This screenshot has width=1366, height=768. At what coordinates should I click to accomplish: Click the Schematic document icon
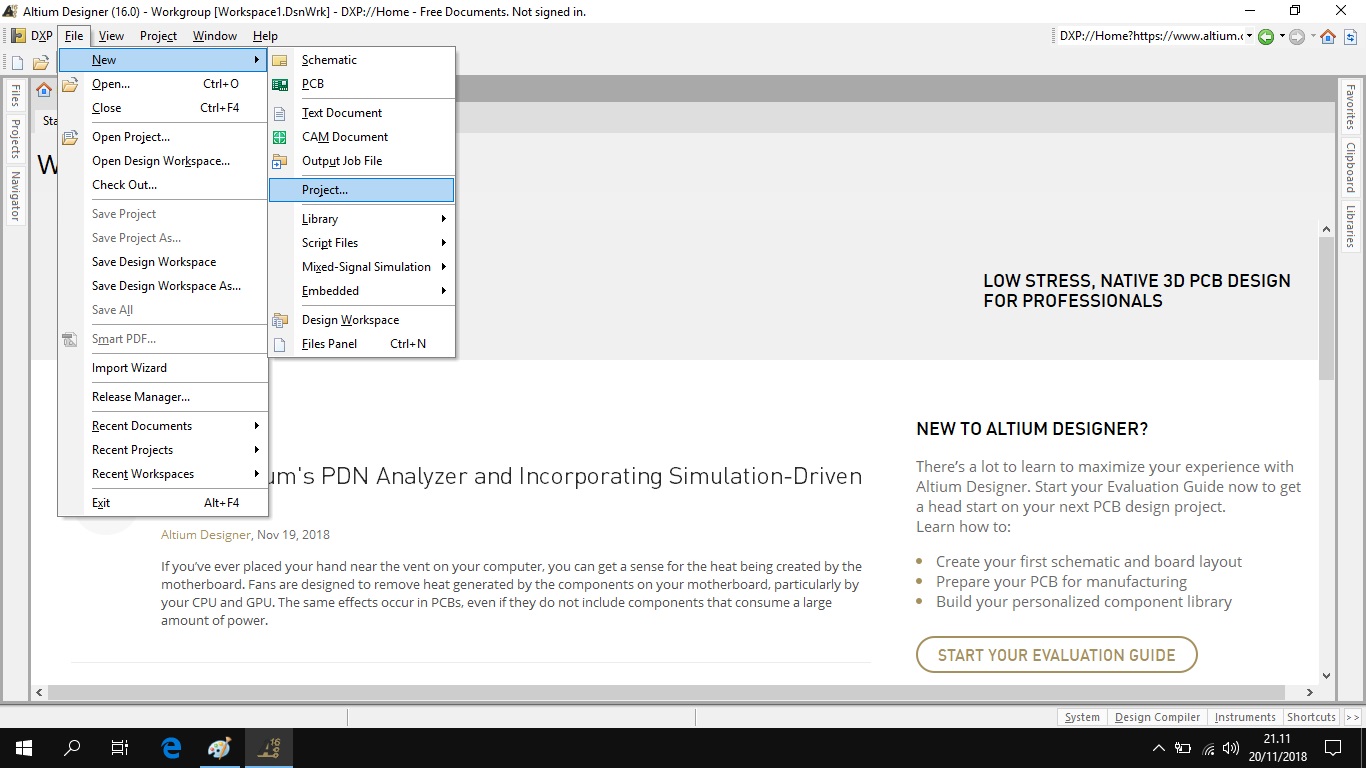tap(280, 60)
